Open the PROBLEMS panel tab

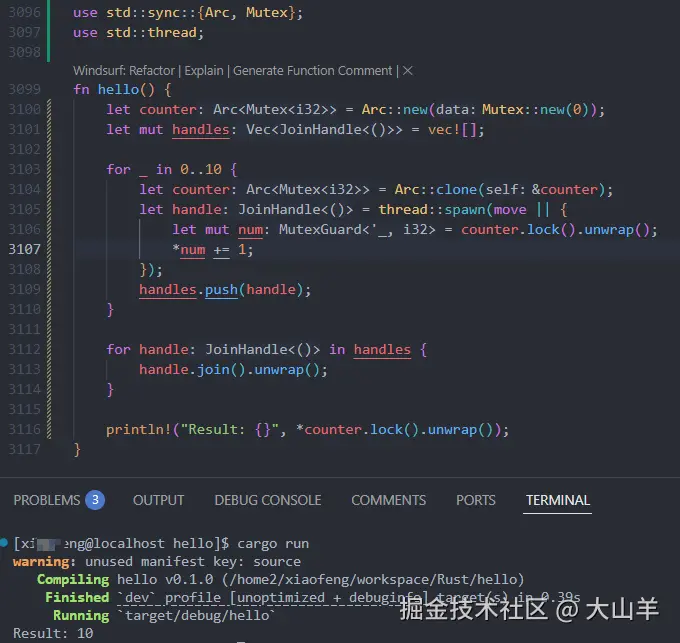click(x=46, y=500)
